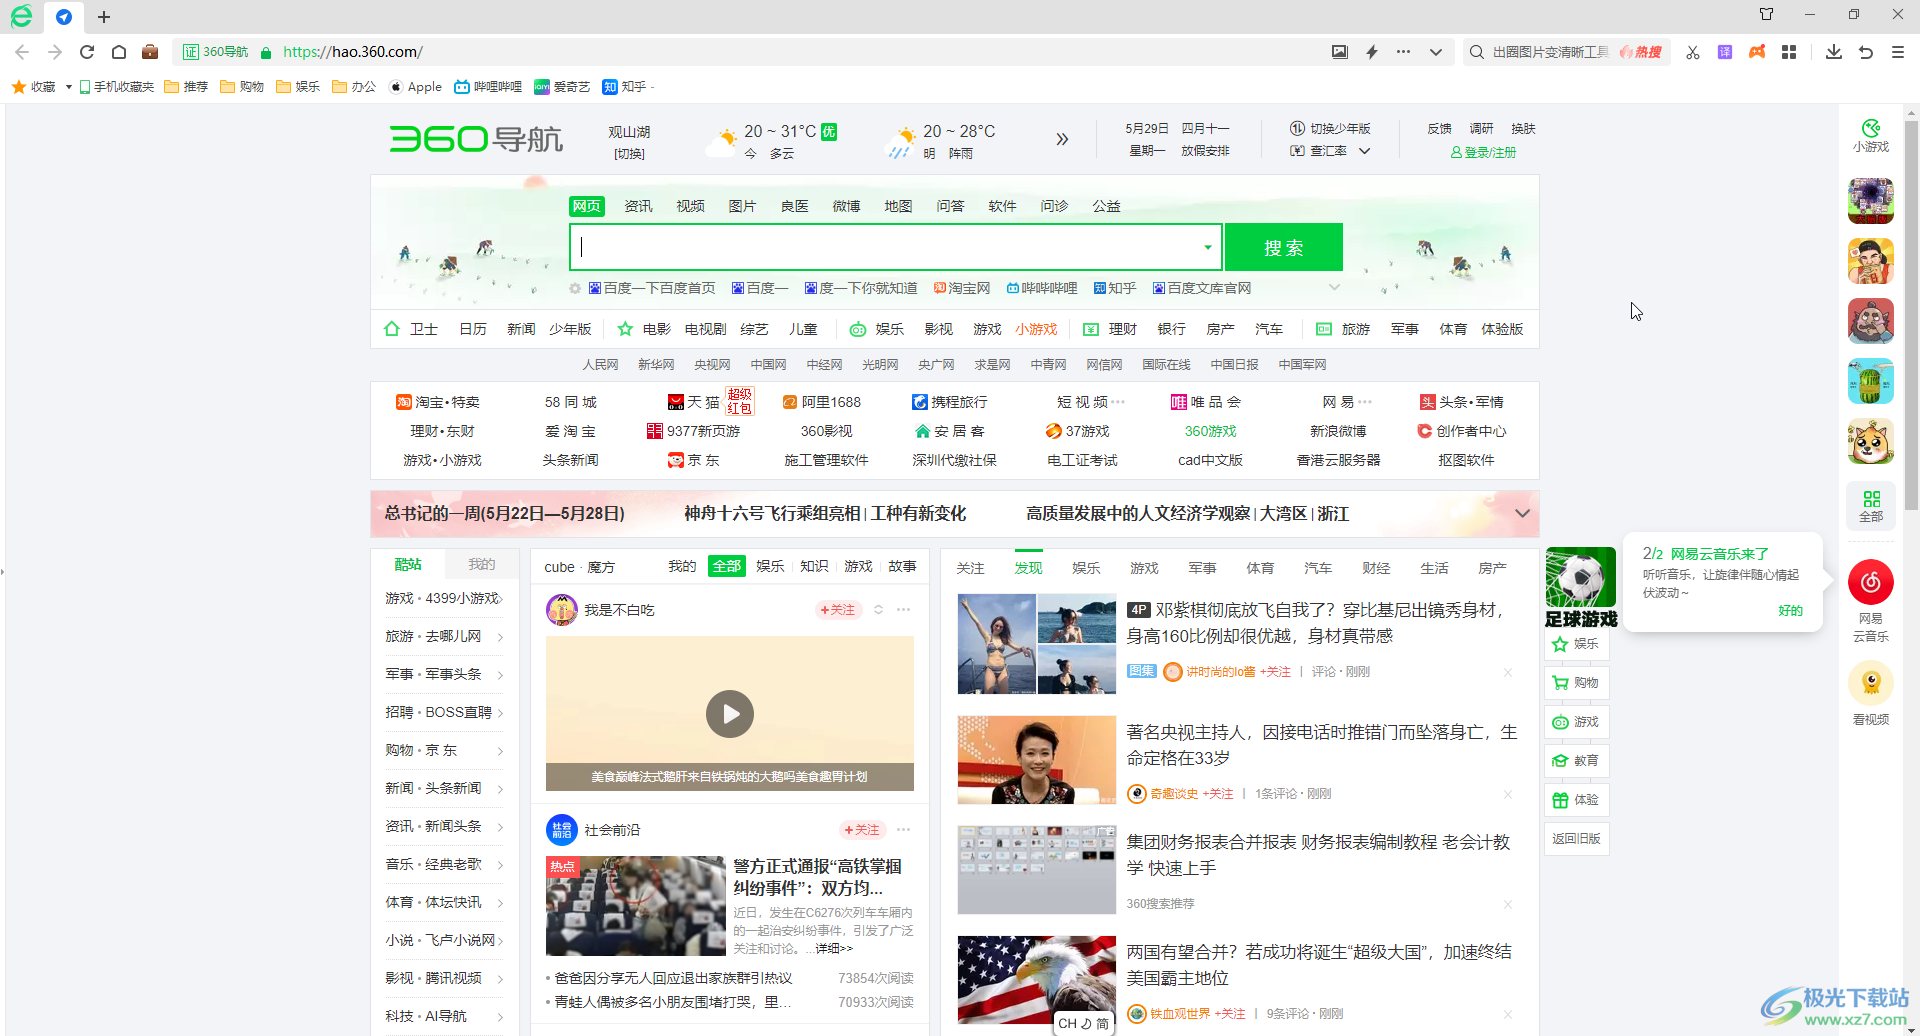Open the 登录/注册 link
The width and height of the screenshot is (1920, 1036).
coord(1483,153)
